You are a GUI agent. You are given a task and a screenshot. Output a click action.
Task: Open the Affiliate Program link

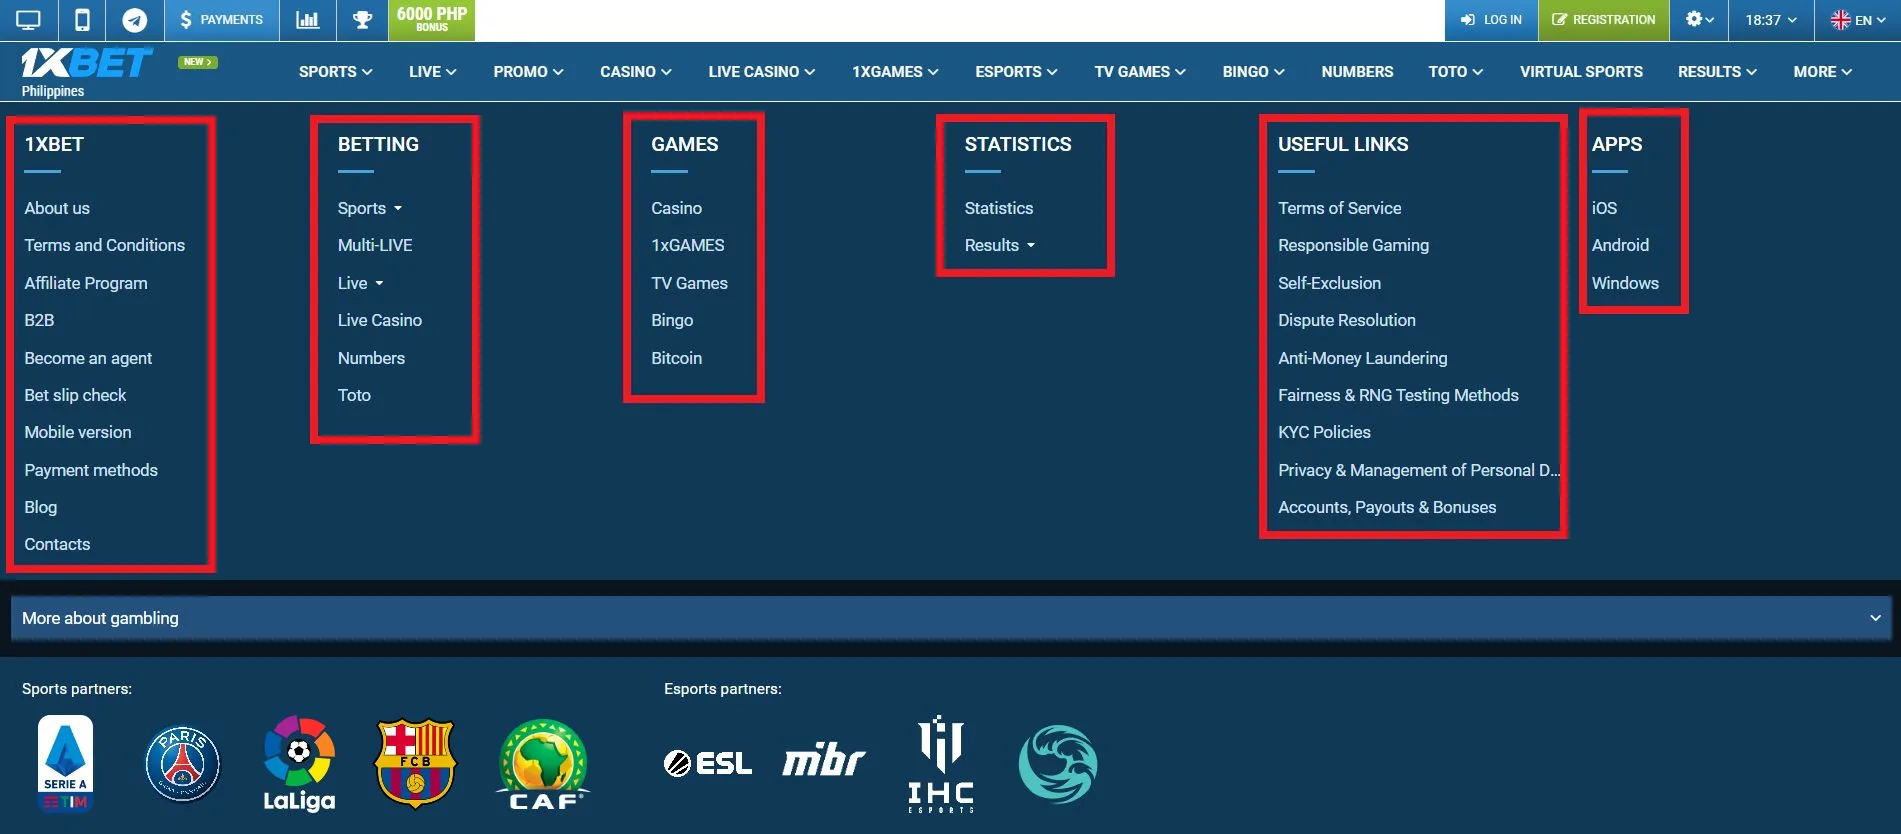86,283
